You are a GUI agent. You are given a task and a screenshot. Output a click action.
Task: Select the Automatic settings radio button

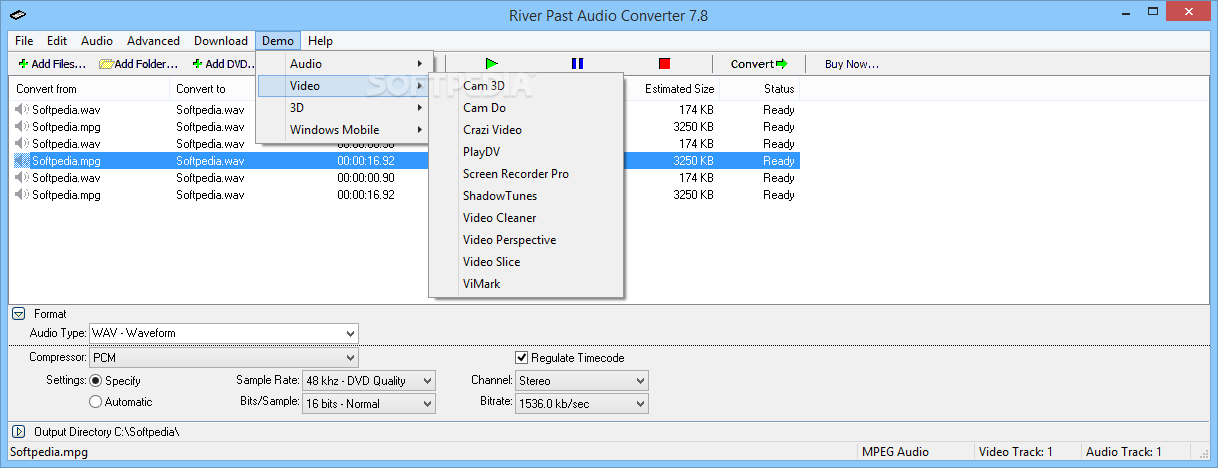point(96,402)
